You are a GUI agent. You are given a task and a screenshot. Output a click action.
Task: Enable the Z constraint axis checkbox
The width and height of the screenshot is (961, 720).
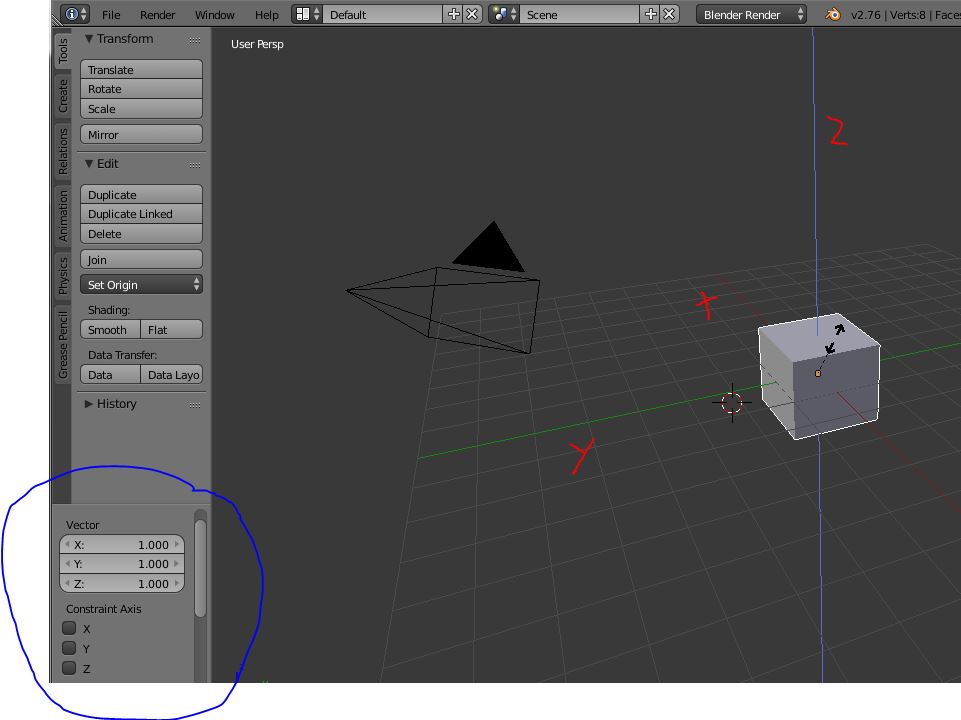coord(69,669)
